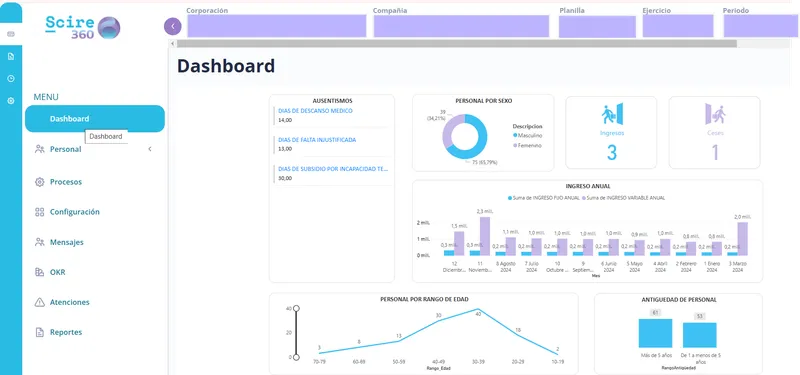This screenshot has width=800, height=375.
Task: Open the Periodo selector field
Action: (x=761, y=26)
